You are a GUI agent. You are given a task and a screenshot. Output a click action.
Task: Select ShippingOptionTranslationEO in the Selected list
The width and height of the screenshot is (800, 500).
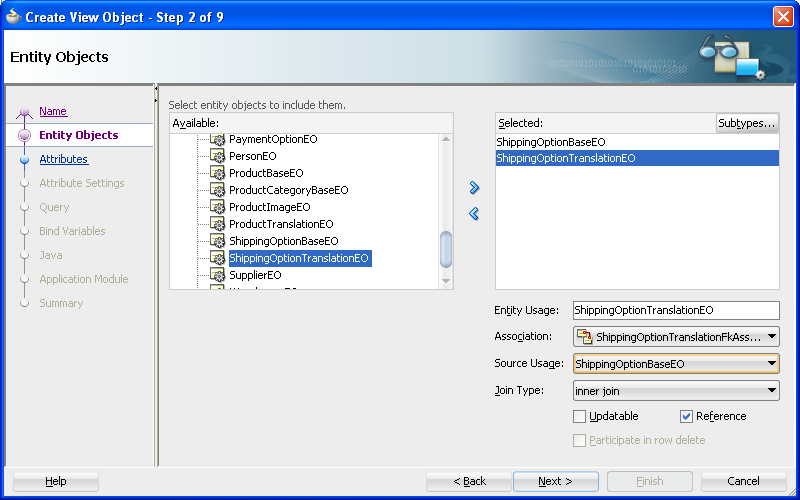coord(637,158)
